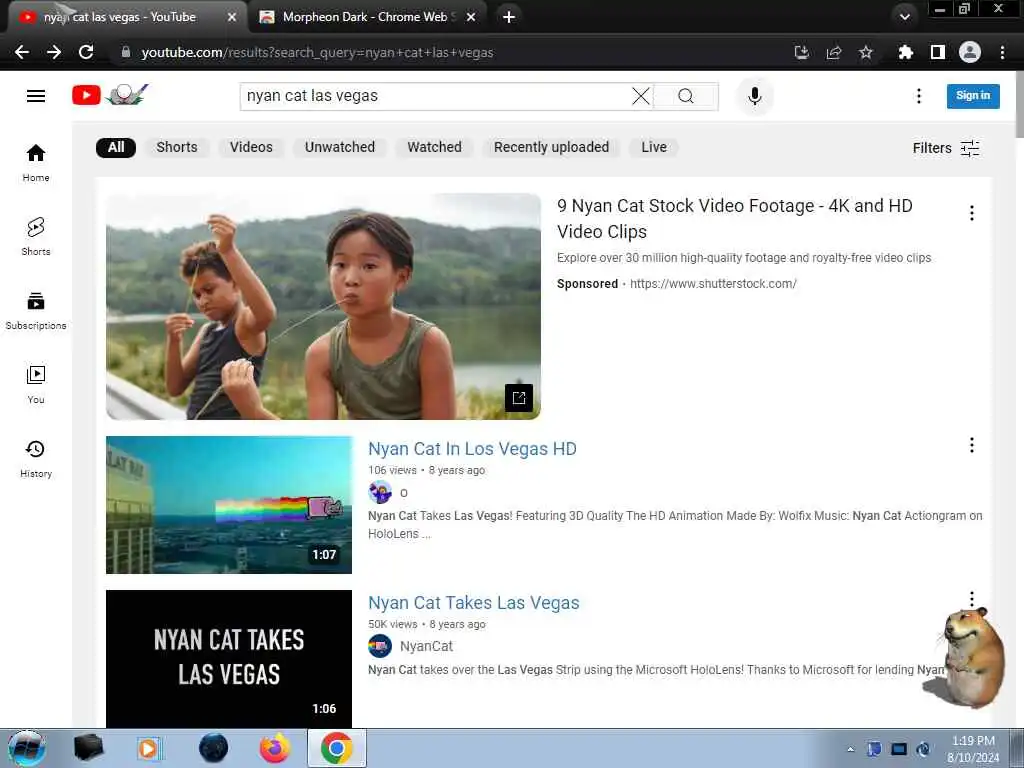This screenshot has height=768, width=1024.
Task: Open the NYAN CAT TAKES LAS VEGAS black thumbnail
Action: click(x=229, y=659)
